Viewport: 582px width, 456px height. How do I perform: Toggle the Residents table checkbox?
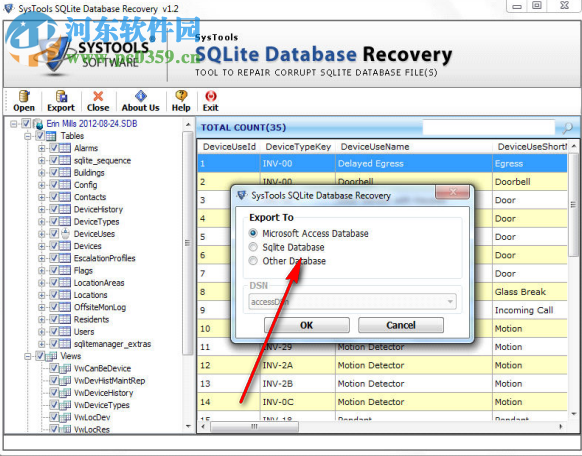54,319
